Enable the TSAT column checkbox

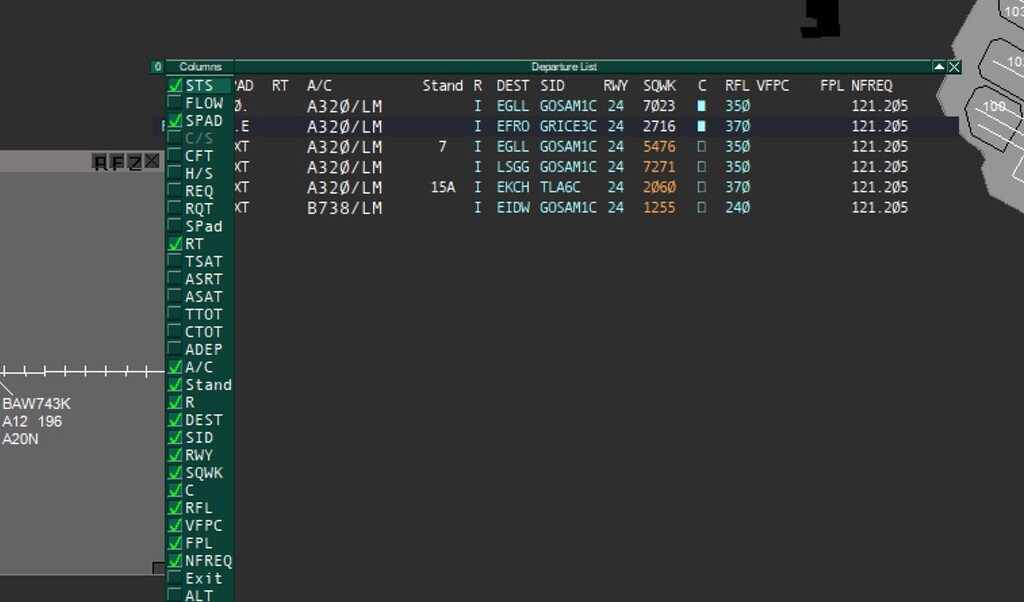[176, 261]
